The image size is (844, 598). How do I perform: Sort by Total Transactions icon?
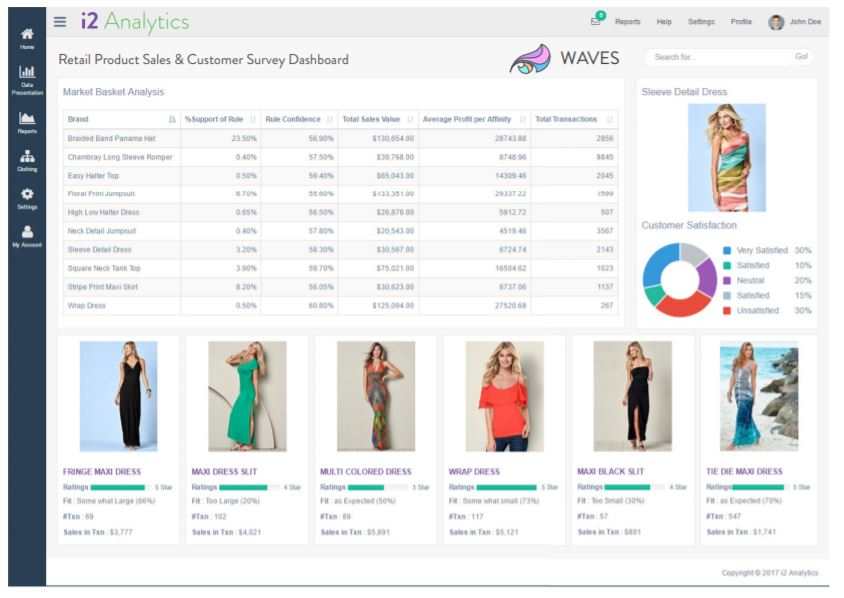(x=609, y=119)
